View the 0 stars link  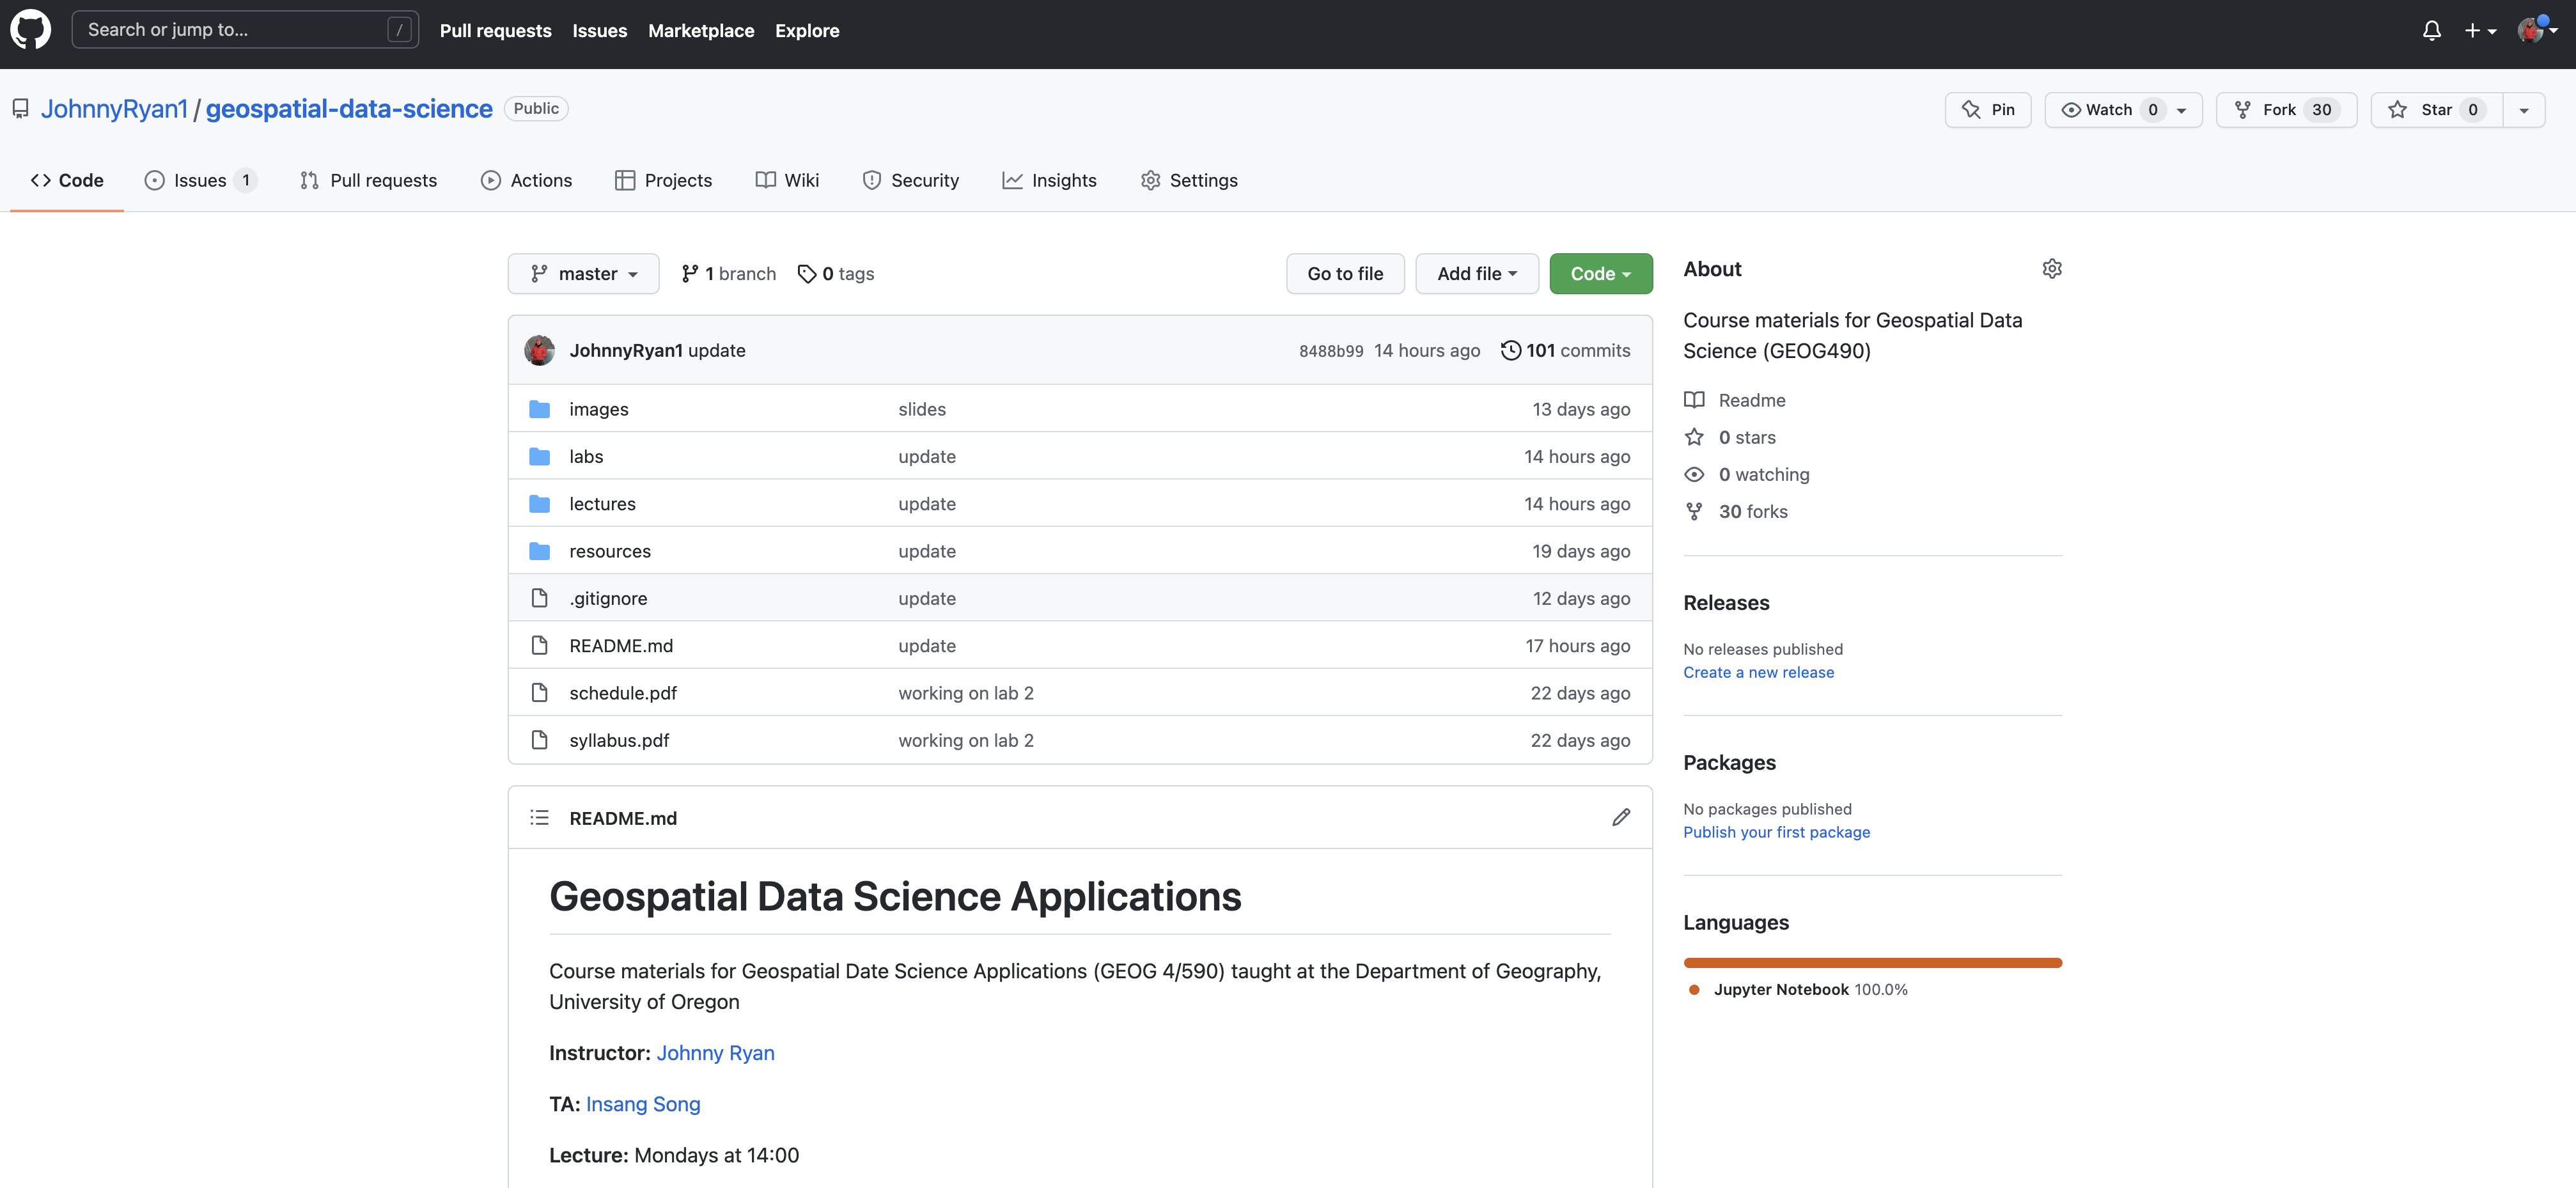(1730, 437)
